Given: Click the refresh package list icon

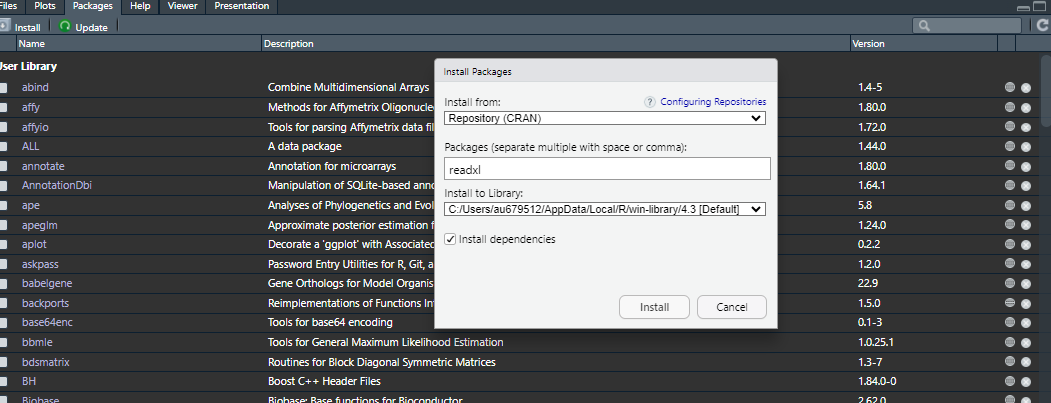Looking at the screenshot, I should (x=1042, y=26).
